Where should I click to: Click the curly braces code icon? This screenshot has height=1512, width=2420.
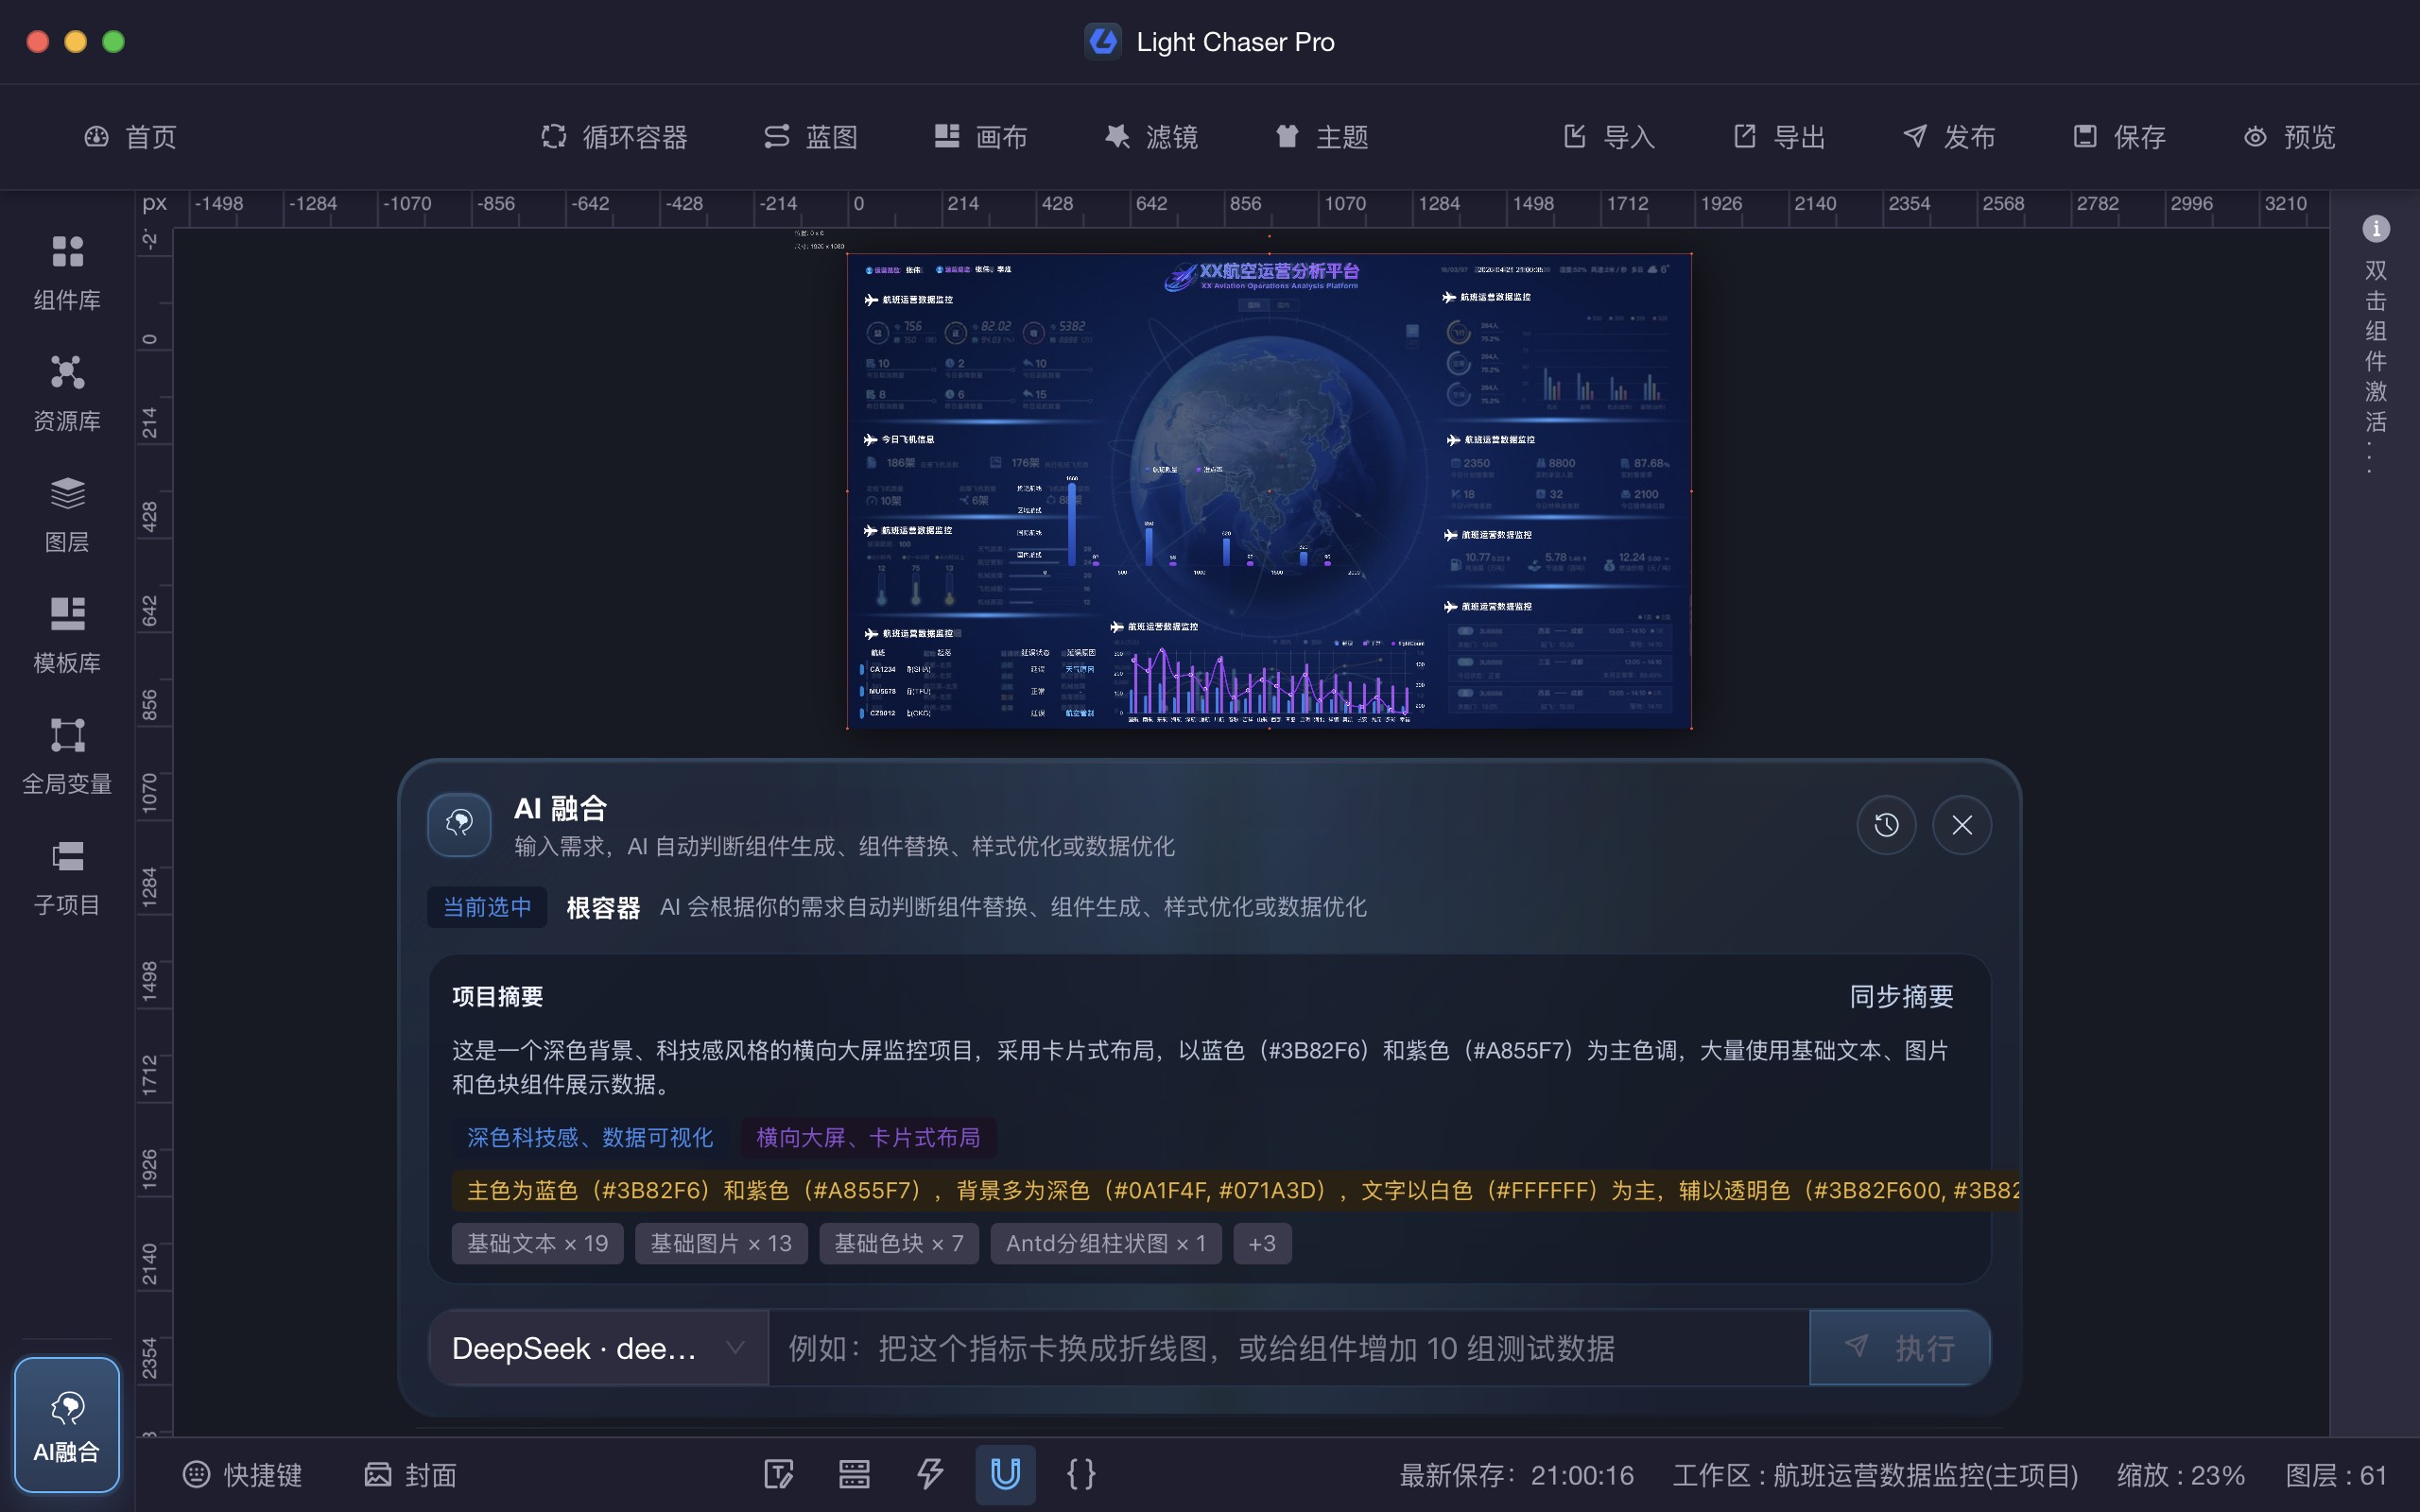[x=1081, y=1474]
